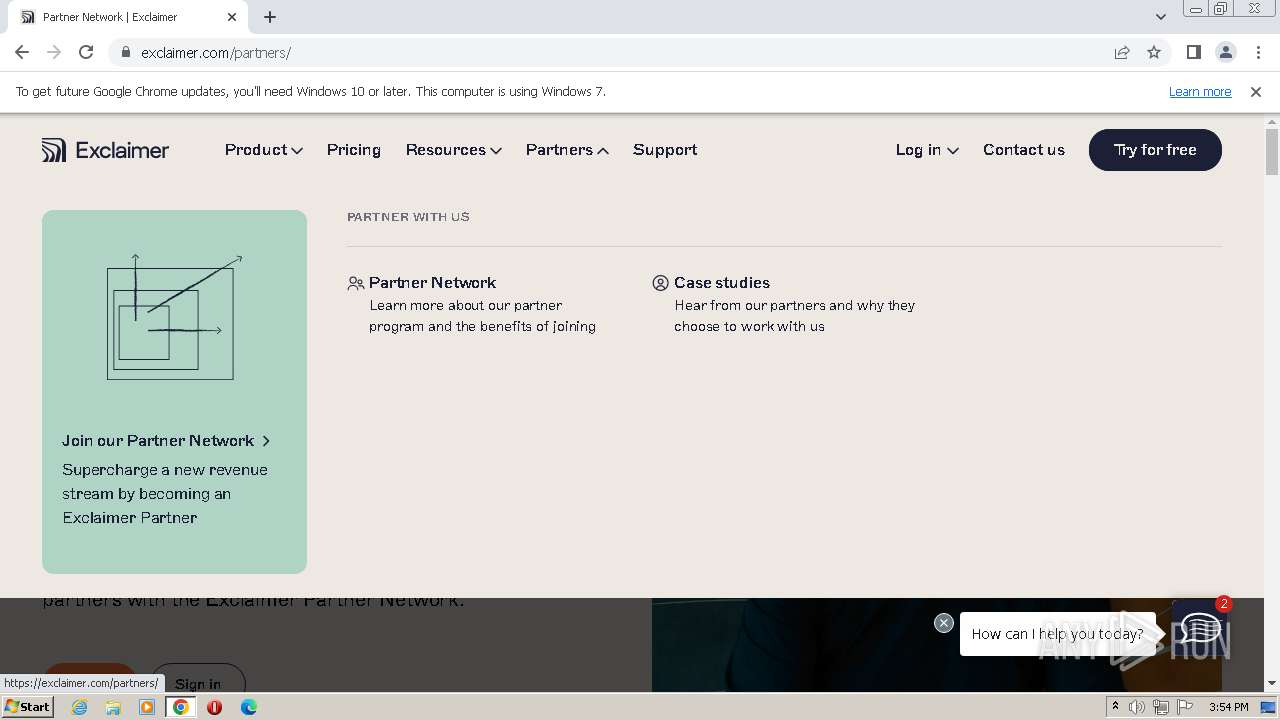1280x720 pixels.
Task: Open File Explorer from the taskbar
Action: coord(113,707)
